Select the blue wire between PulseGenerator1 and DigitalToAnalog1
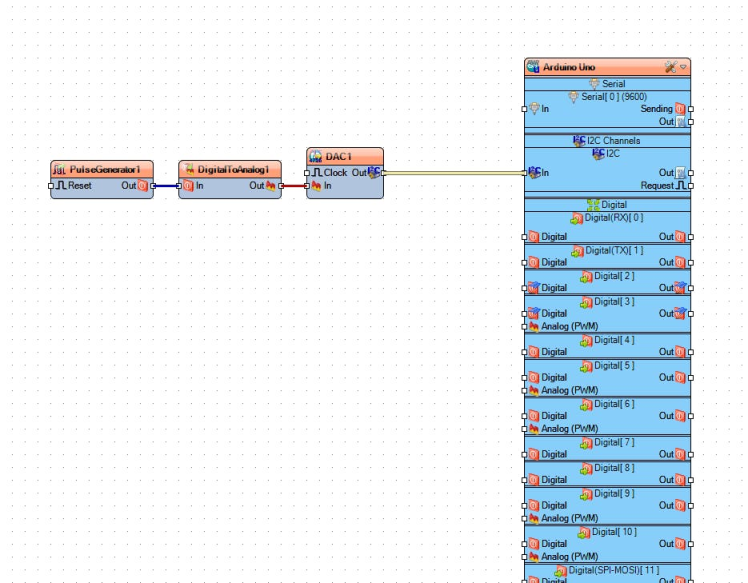This screenshot has width=748, height=583. click(x=166, y=186)
